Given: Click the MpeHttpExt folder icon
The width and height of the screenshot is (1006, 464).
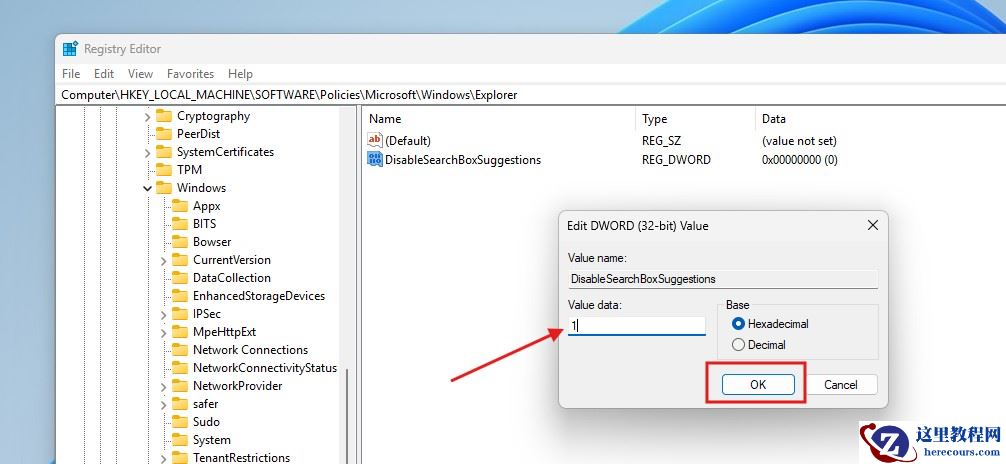Looking at the screenshot, I should coord(180,332).
